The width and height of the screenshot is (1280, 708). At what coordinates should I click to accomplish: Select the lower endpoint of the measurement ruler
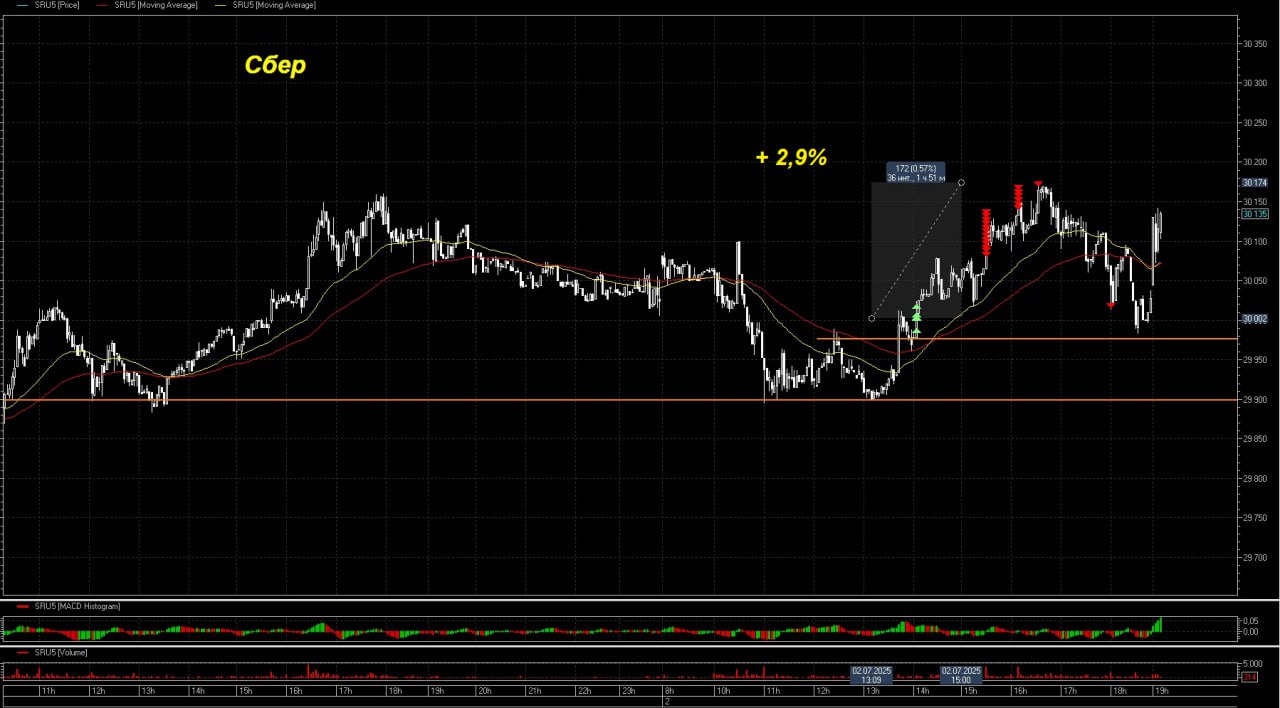[872, 319]
